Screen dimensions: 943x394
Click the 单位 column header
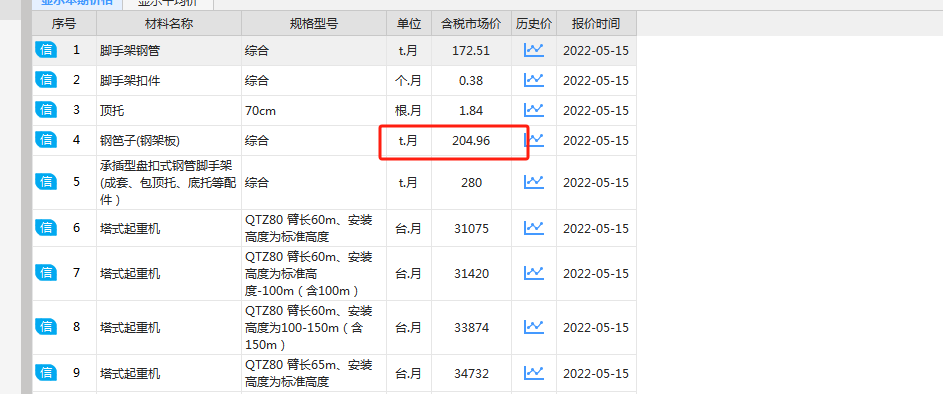[409, 24]
